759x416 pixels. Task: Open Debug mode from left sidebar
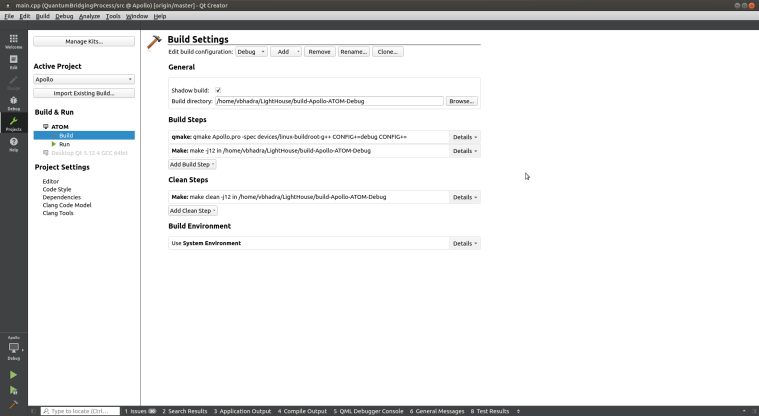click(13, 102)
